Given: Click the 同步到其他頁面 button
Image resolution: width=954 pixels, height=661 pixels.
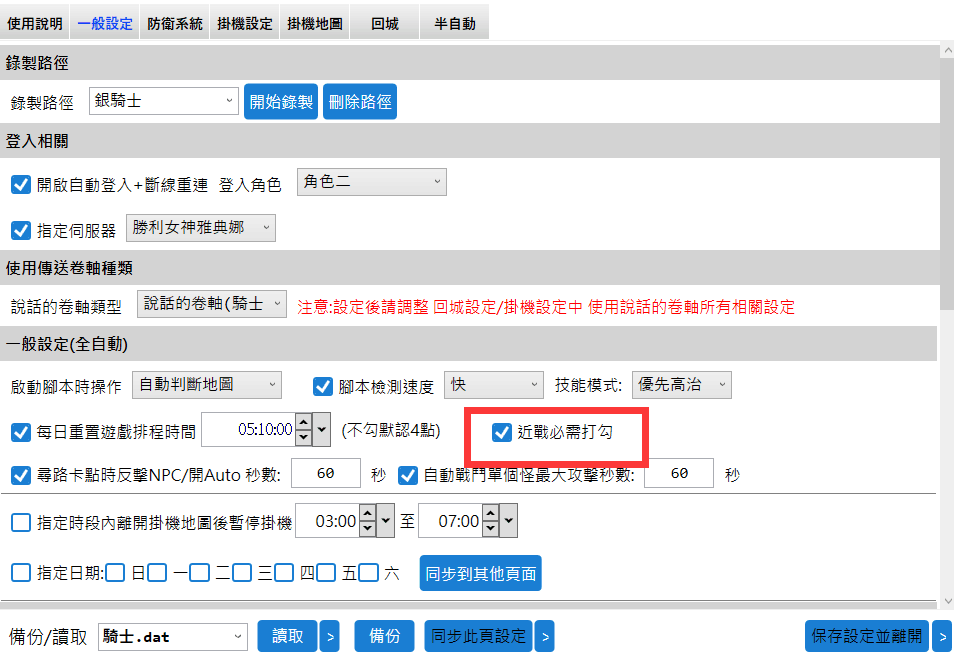Looking at the screenshot, I should (x=480, y=574).
